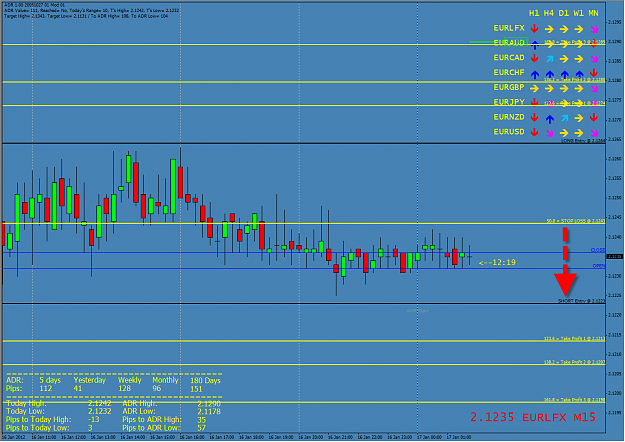The image size is (625, 442).
Task: Click the EURJPY pair label
Action: (x=509, y=102)
